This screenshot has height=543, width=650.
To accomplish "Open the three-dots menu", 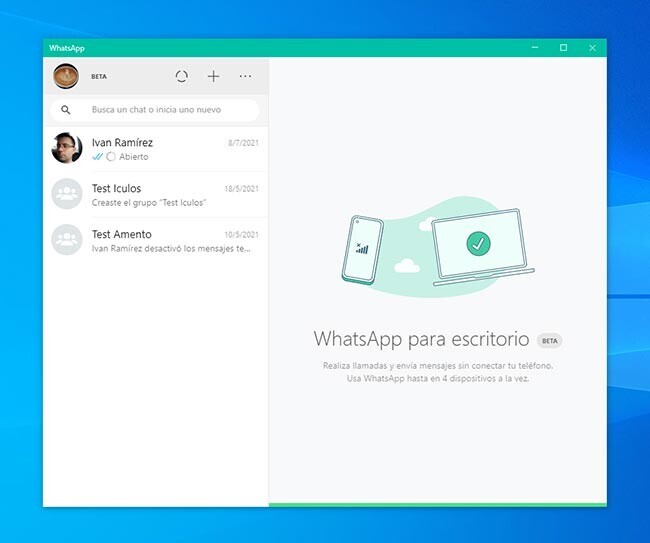I will click(245, 76).
